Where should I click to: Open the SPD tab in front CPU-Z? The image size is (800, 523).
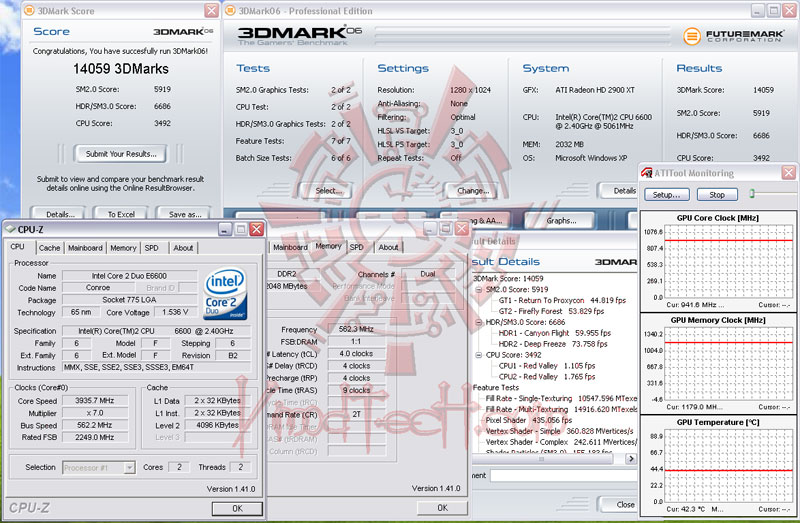click(x=152, y=248)
